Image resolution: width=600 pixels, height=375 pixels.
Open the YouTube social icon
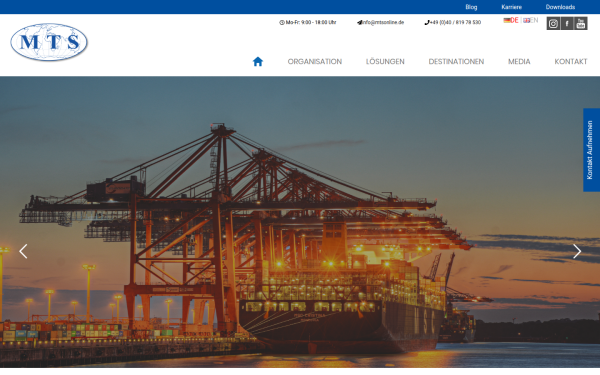click(x=580, y=24)
